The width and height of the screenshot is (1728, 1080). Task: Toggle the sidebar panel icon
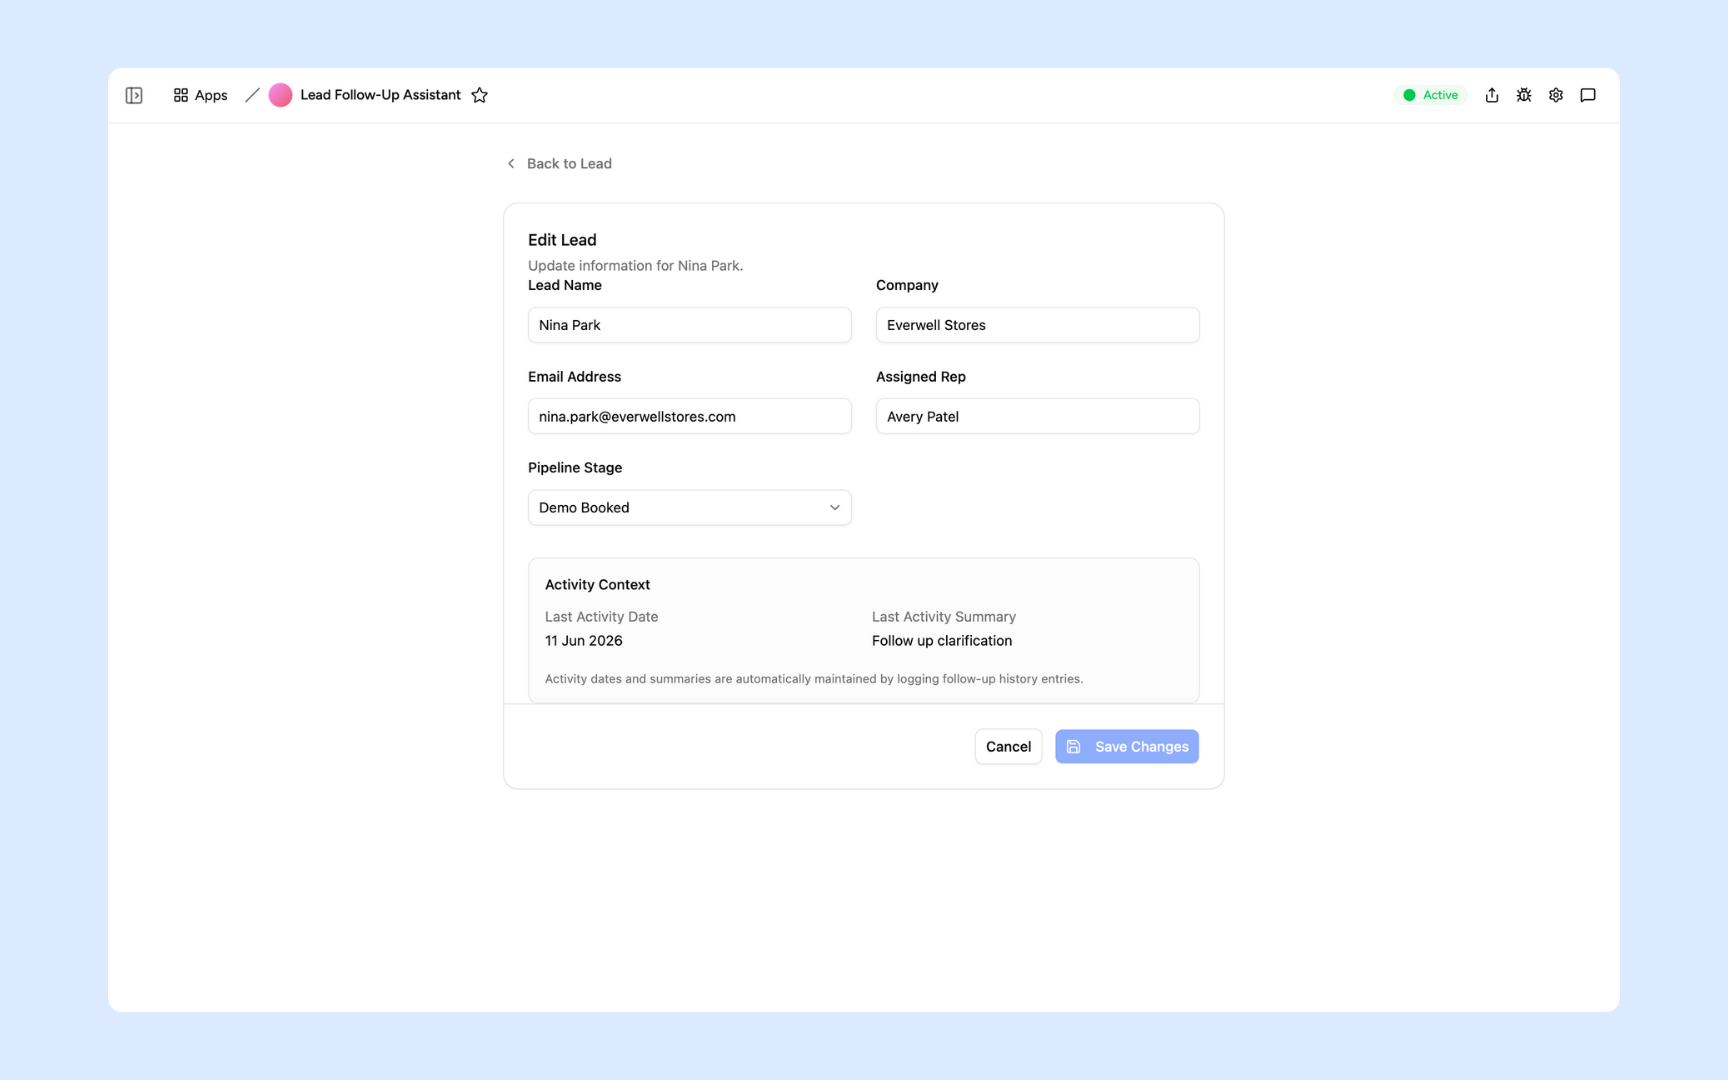[134, 95]
